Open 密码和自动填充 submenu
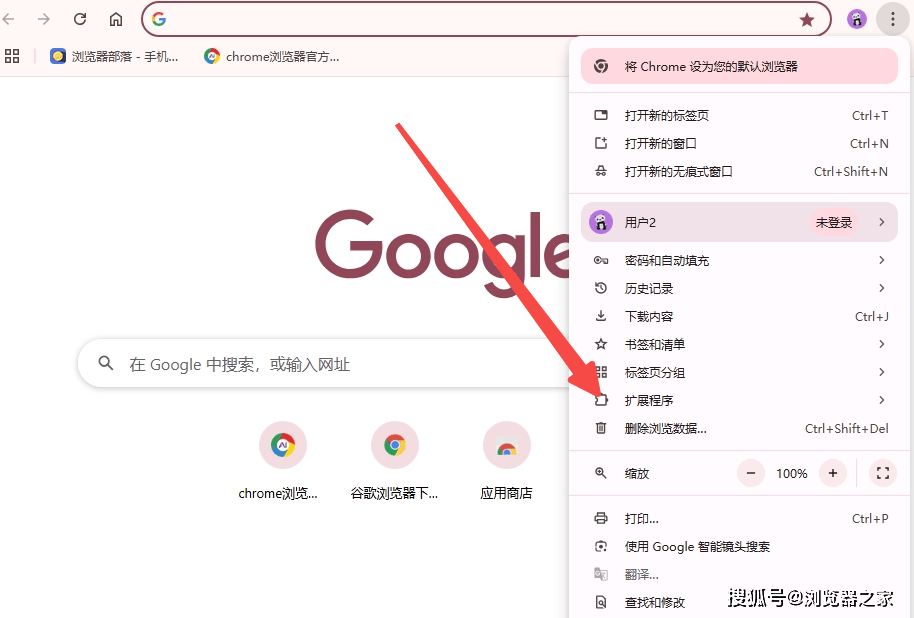The image size is (914, 618). coord(739,261)
